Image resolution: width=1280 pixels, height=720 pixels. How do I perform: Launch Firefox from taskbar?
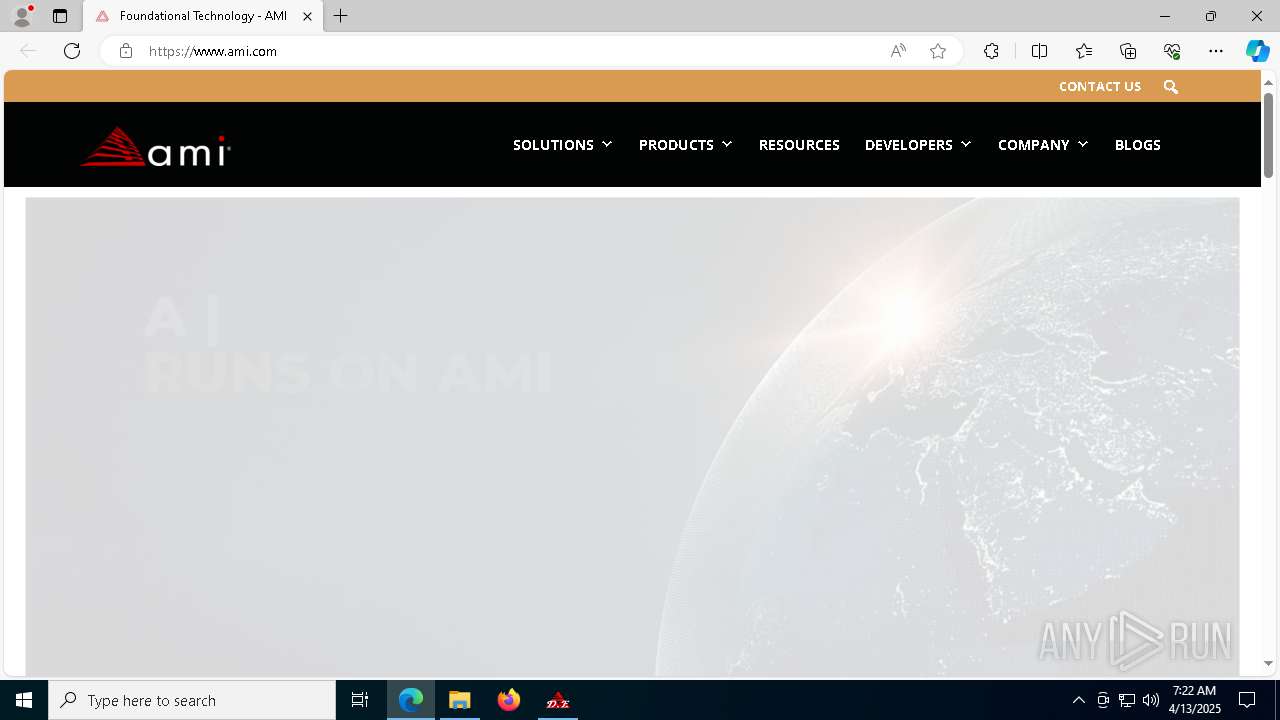[x=509, y=700]
